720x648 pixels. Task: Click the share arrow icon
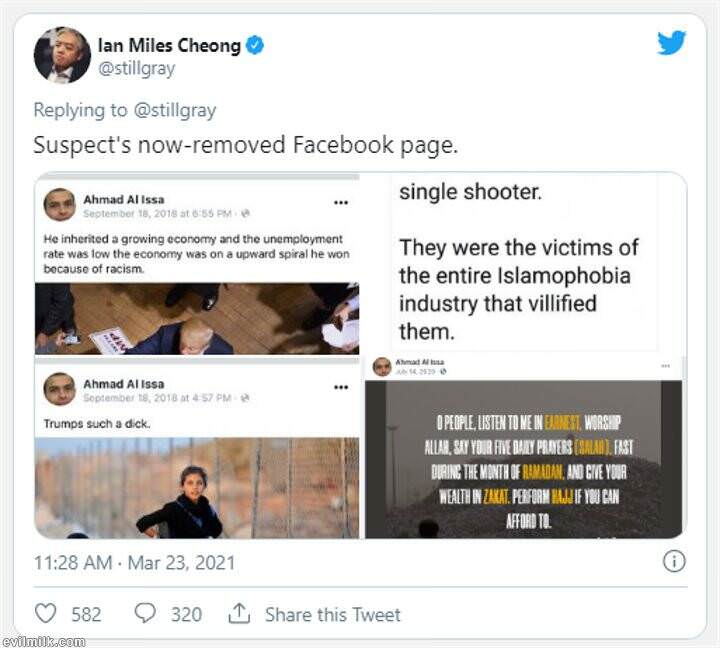pyautogui.click(x=240, y=613)
